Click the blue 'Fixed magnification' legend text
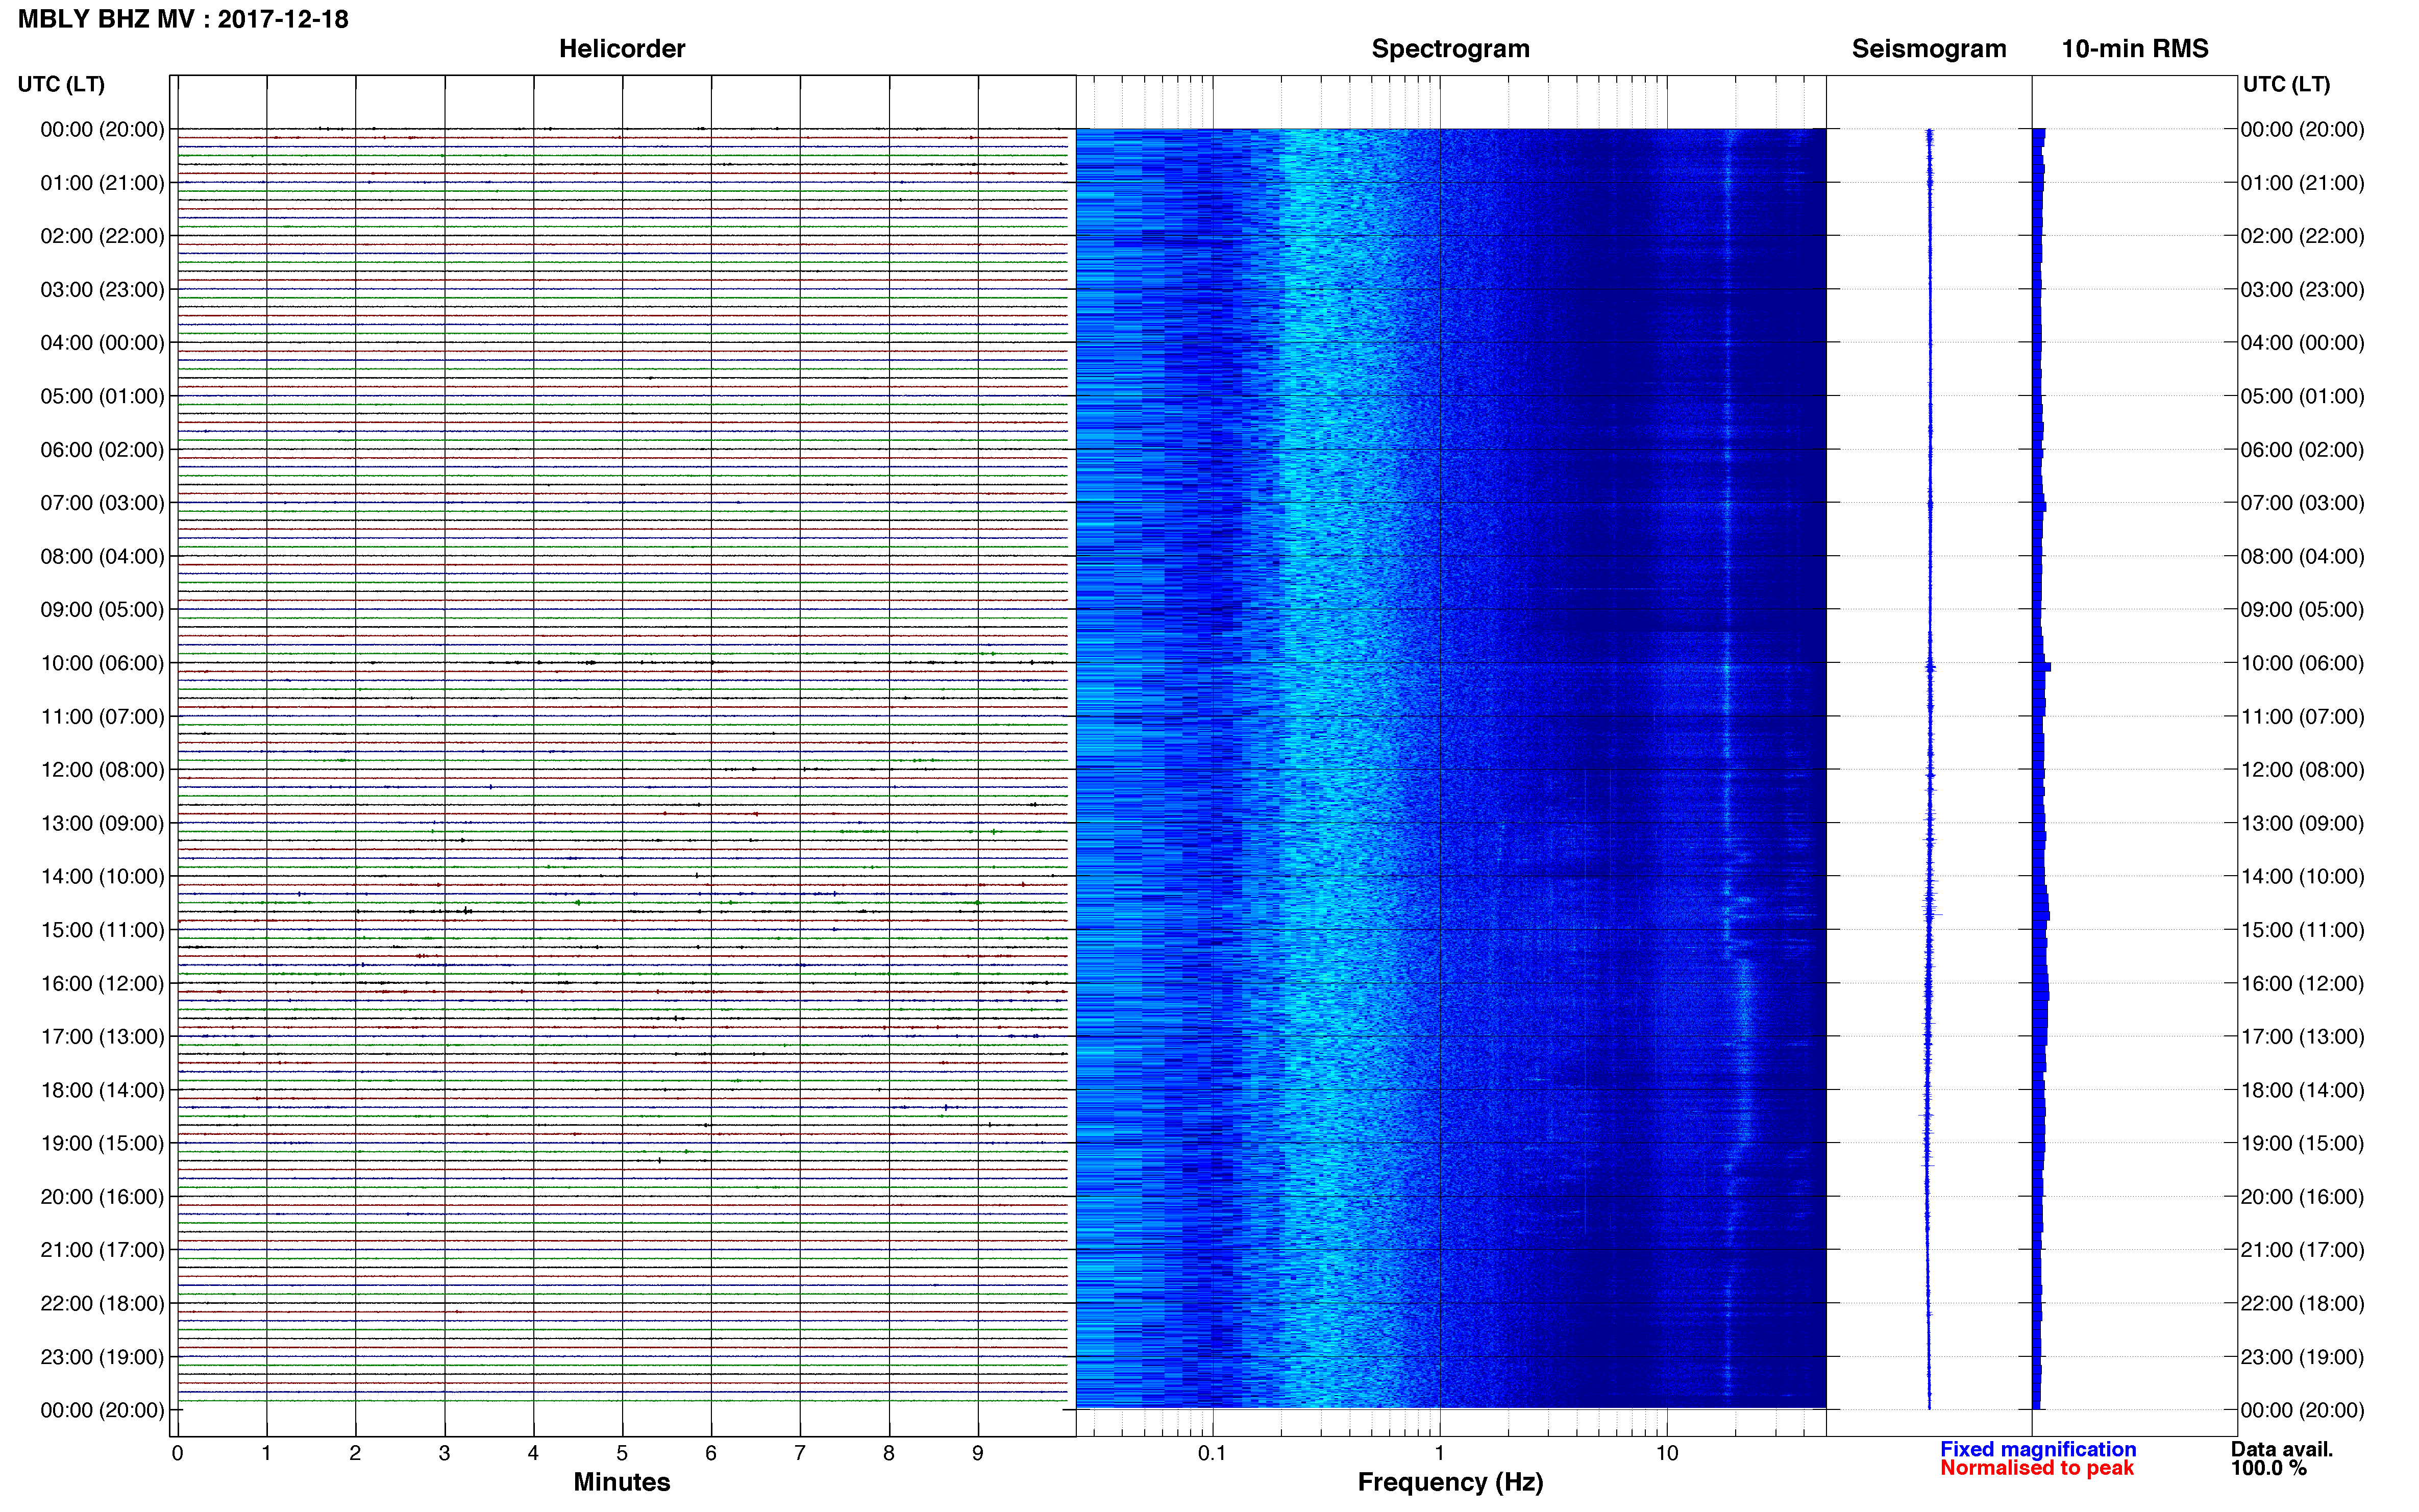Image resolution: width=2419 pixels, height=1512 pixels. tap(2038, 1449)
